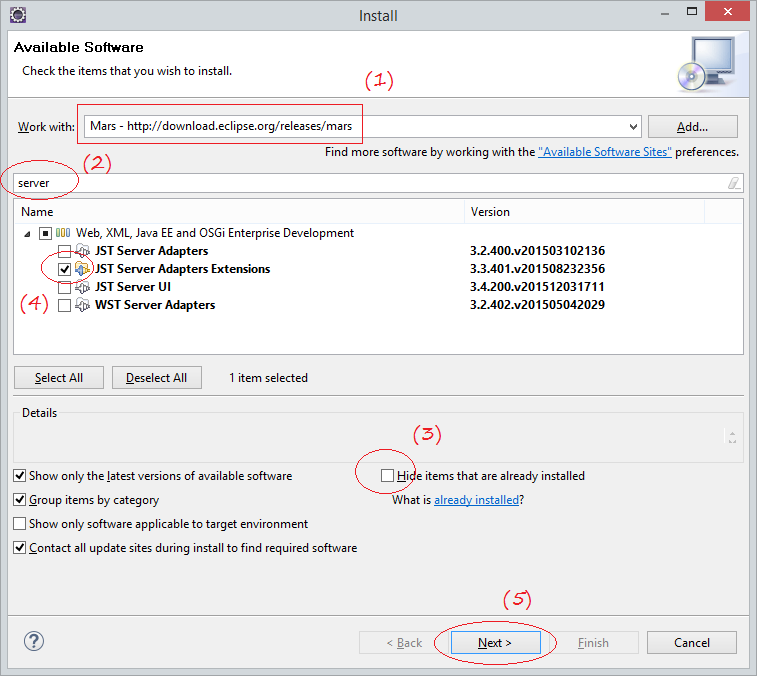
Task: Check the WST Server Adapters checkbox
Action: [64, 305]
